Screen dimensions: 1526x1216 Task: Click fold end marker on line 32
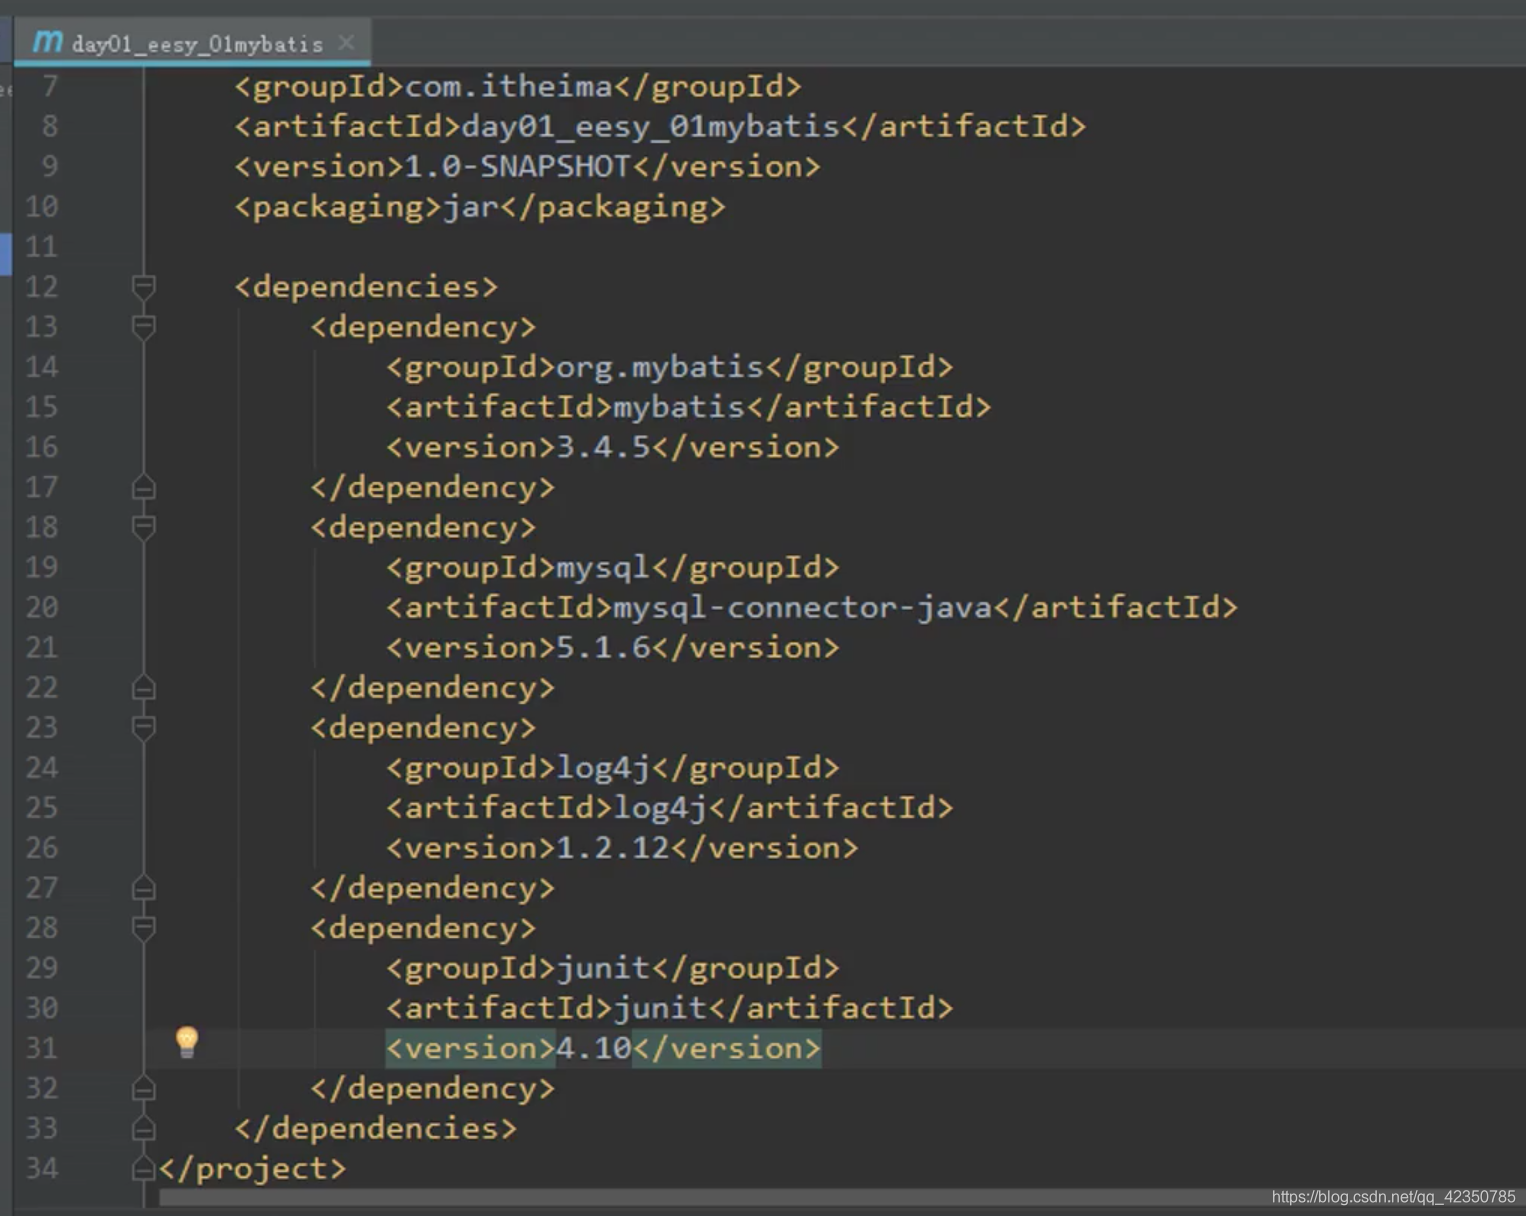click(x=144, y=1088)
